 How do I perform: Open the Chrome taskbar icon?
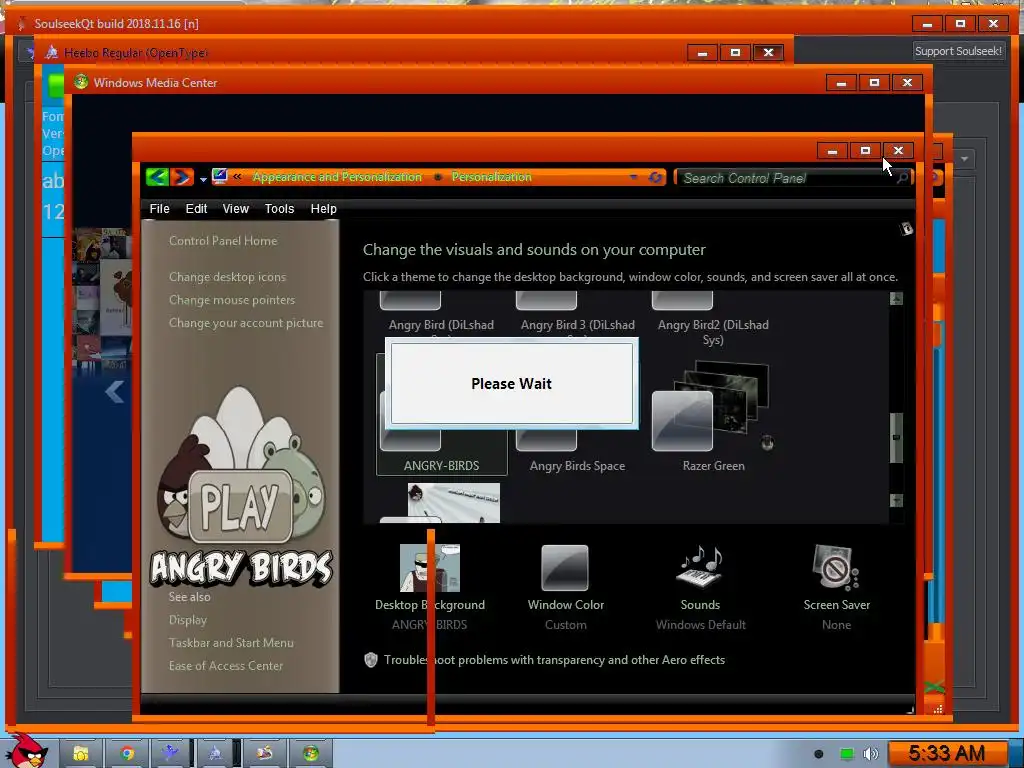pos(127,754)
